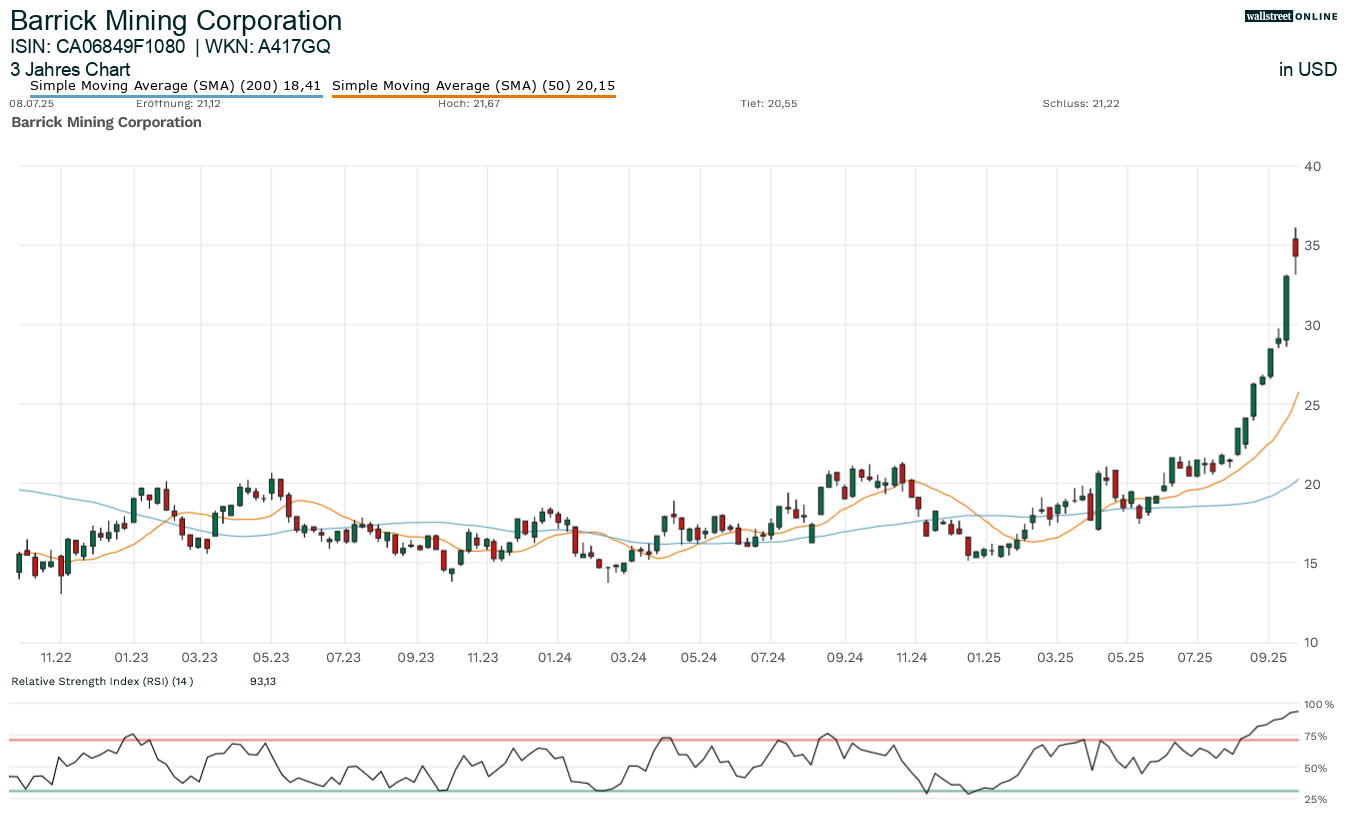
Task: Click the 11.24 date axis label
Action: [913, 657]
